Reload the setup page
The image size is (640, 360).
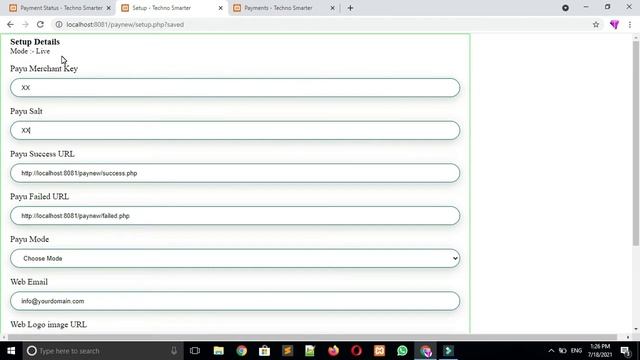pyautogui.click(x=40, y=24)
